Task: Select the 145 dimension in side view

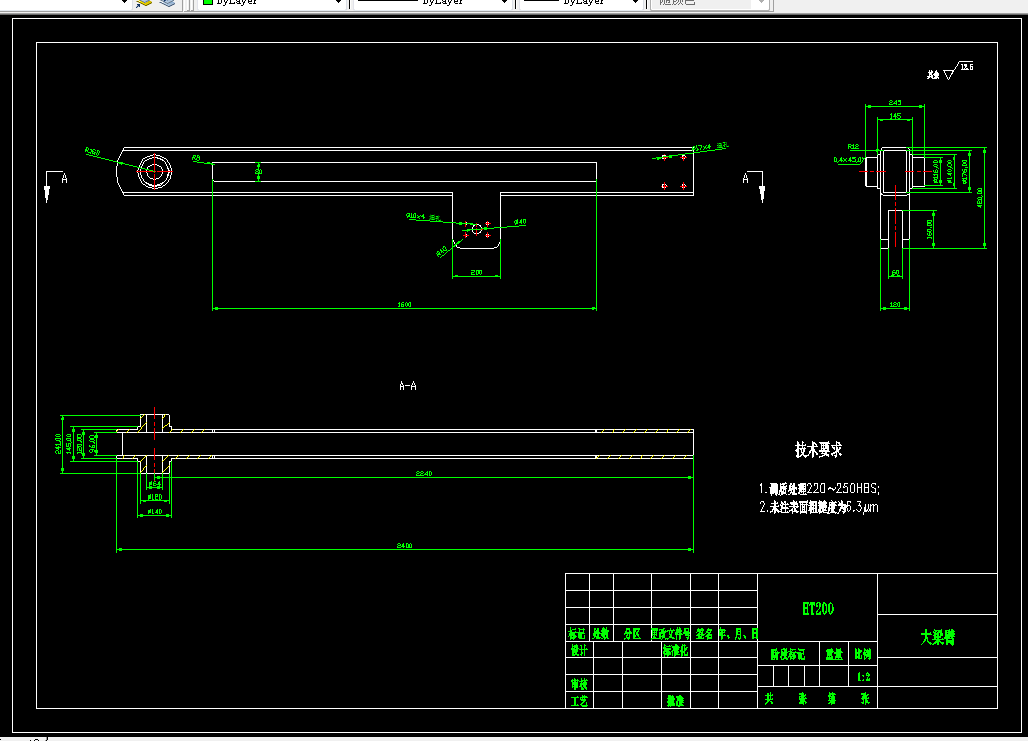Action: 895,116
